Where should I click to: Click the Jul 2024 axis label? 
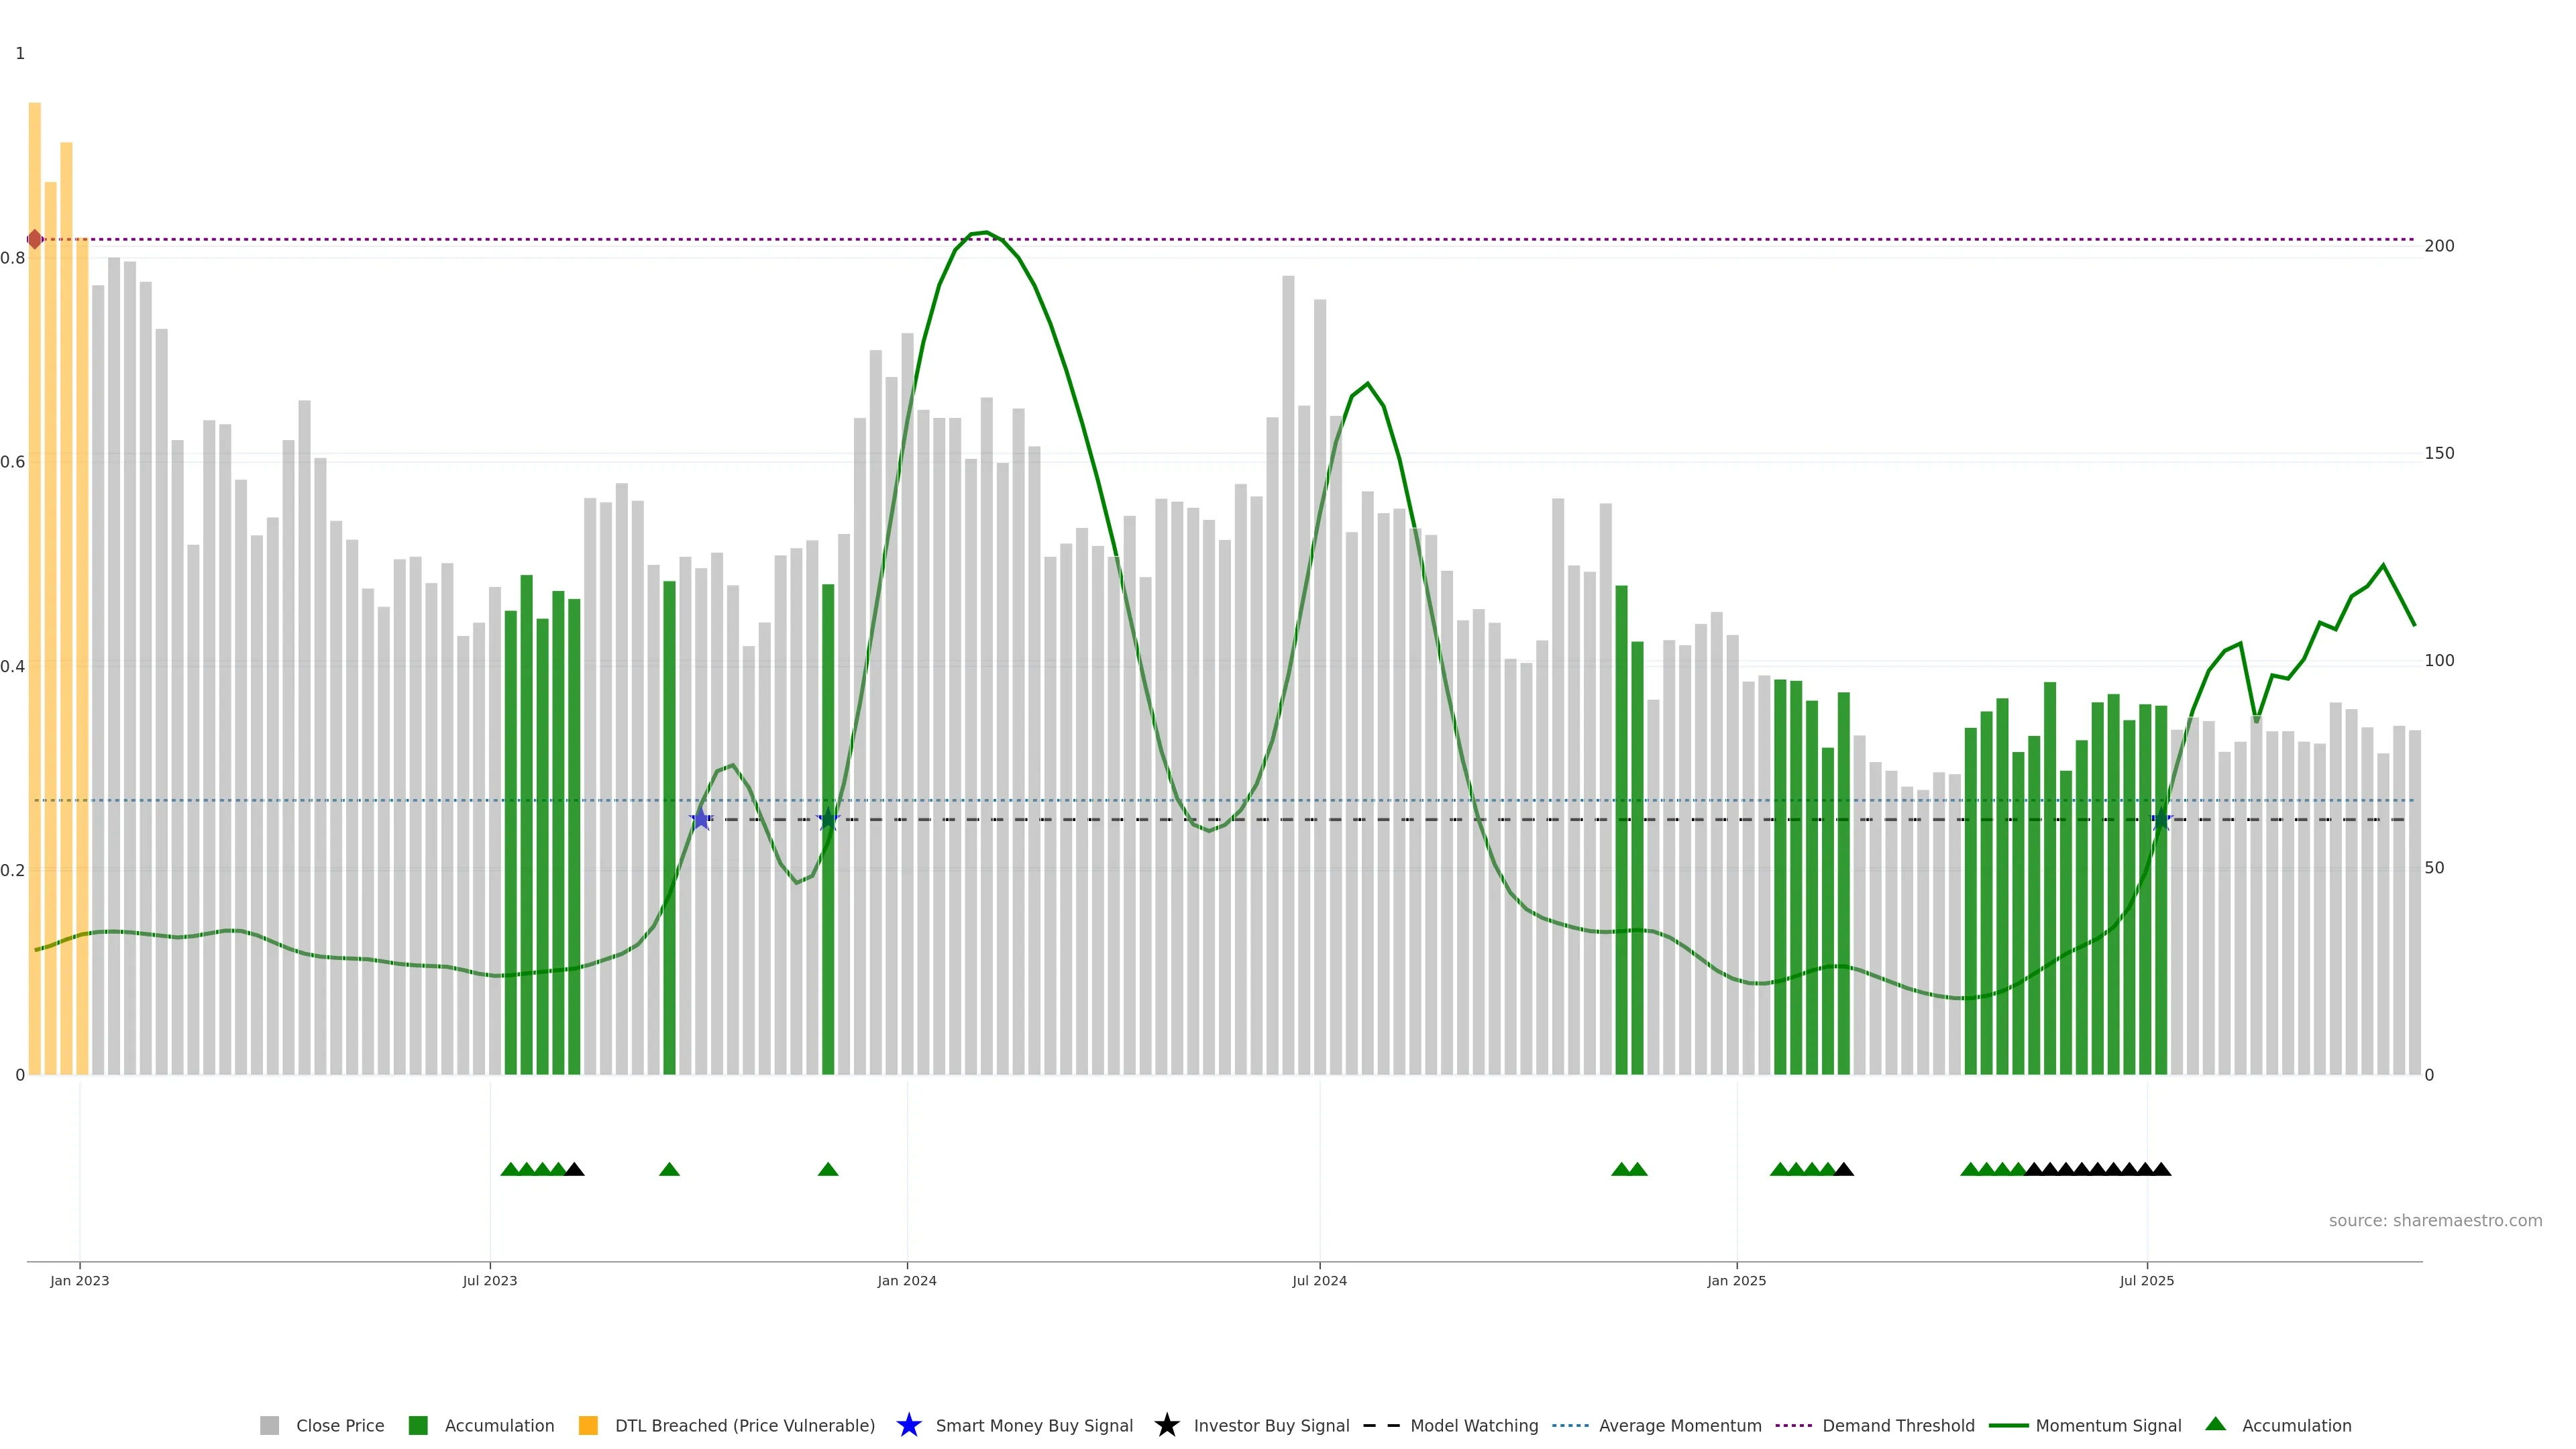coord(1319,1281)
